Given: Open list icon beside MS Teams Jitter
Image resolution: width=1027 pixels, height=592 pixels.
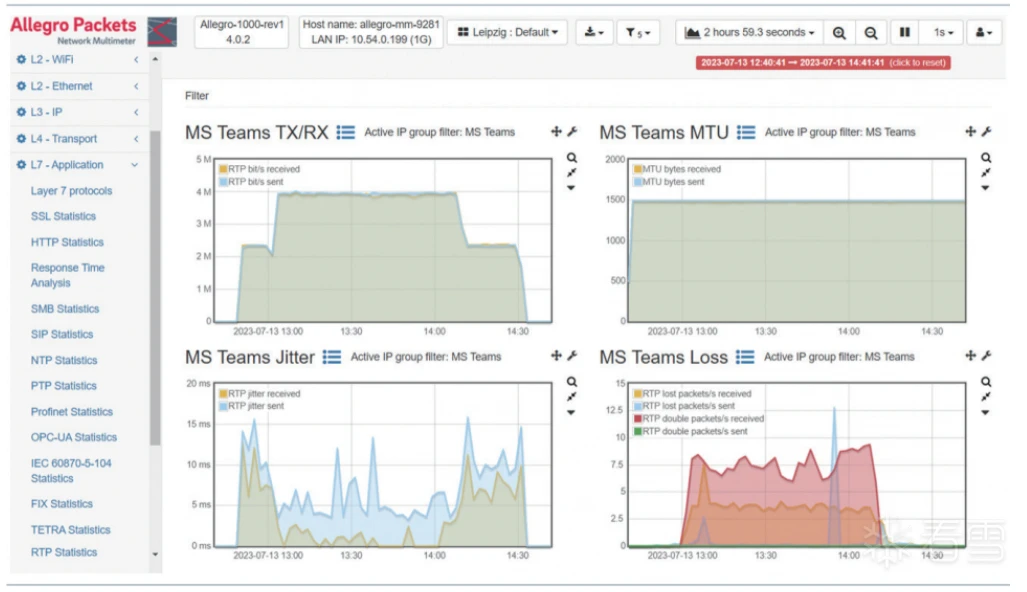Looking at the screenshot, I should [x=331, y=357].
